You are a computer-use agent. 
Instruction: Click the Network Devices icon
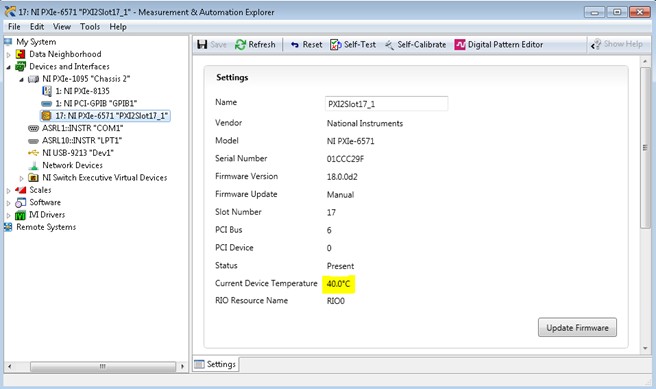click(34, 165)
